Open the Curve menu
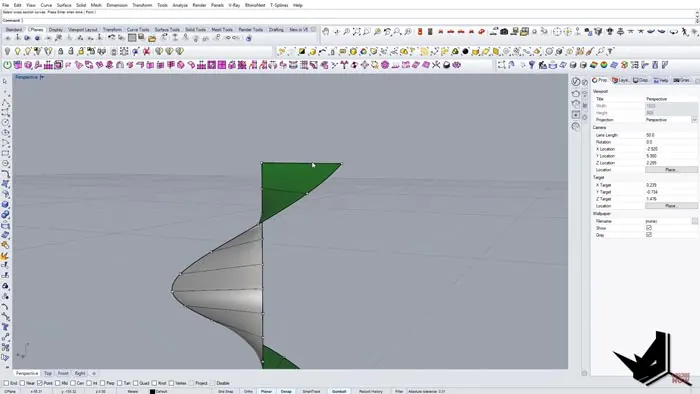This screenshot has width=700, height=394. [x=46, y=5]
